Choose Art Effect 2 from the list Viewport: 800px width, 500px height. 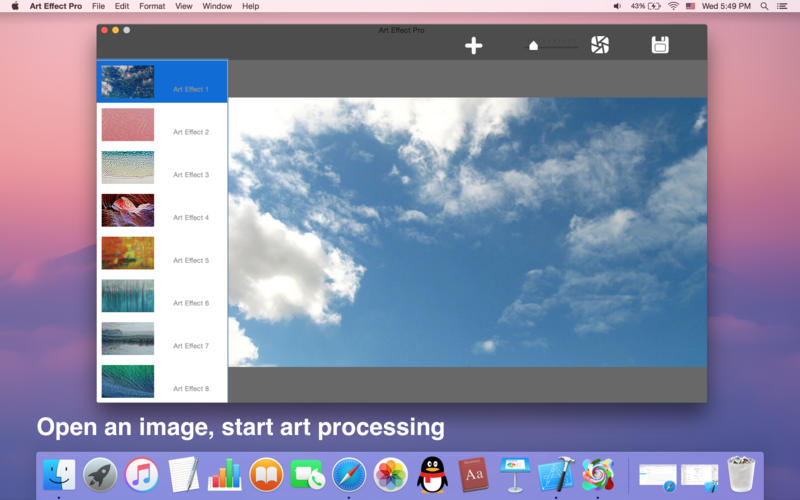[128, 125]
